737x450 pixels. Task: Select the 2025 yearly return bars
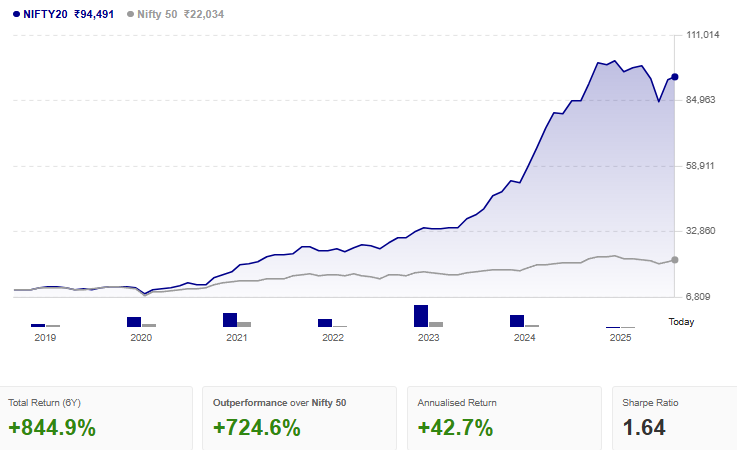pos(620,327)
